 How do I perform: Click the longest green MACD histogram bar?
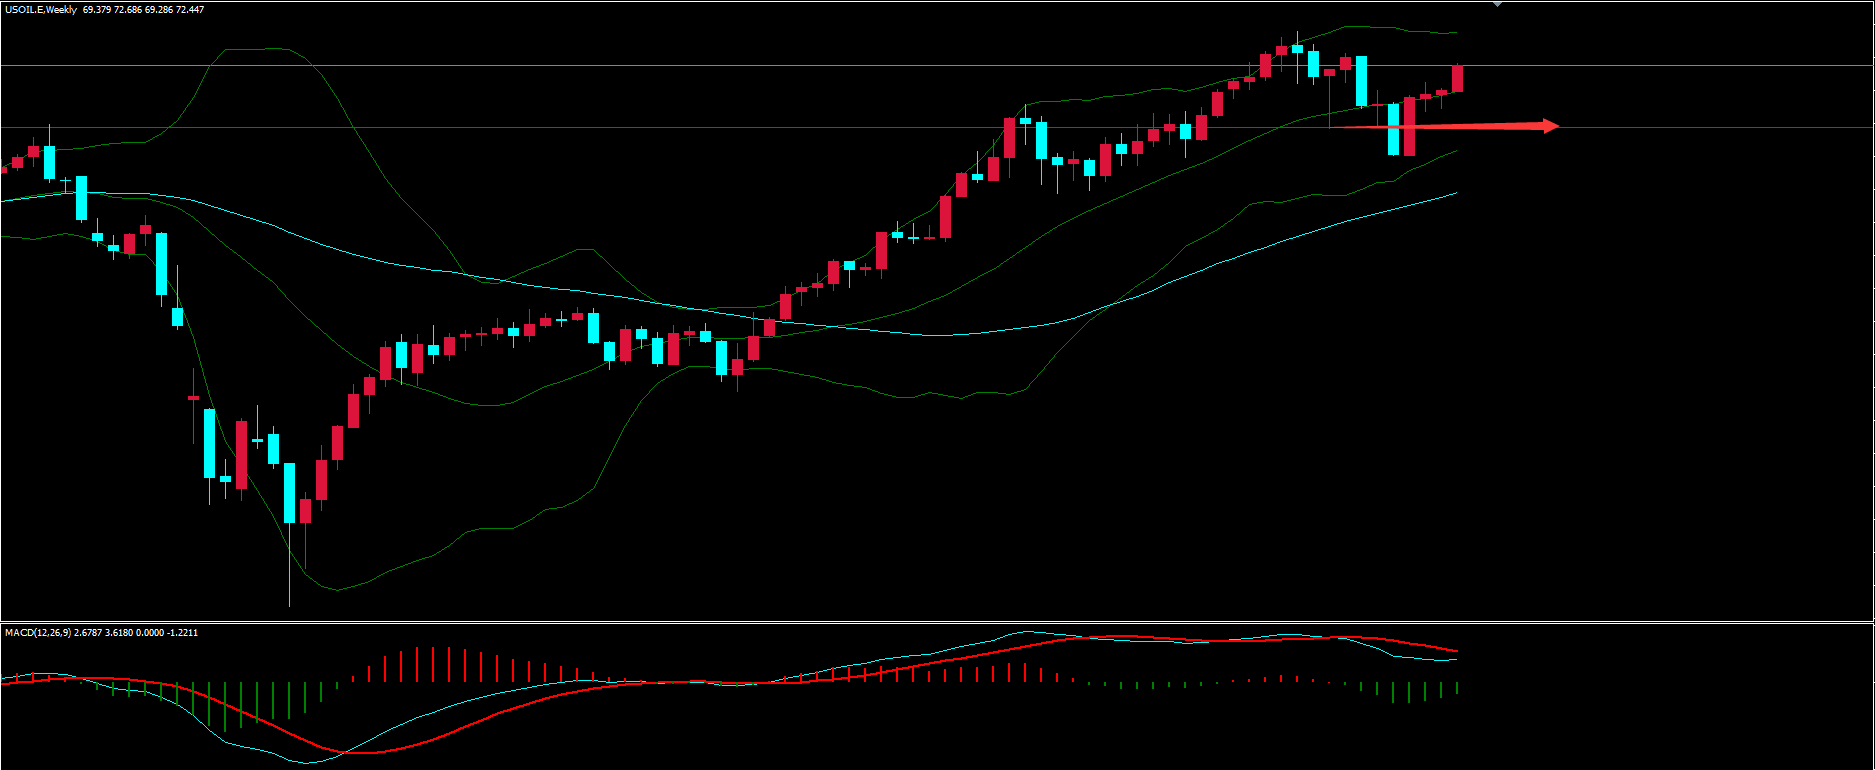(225, 706)
